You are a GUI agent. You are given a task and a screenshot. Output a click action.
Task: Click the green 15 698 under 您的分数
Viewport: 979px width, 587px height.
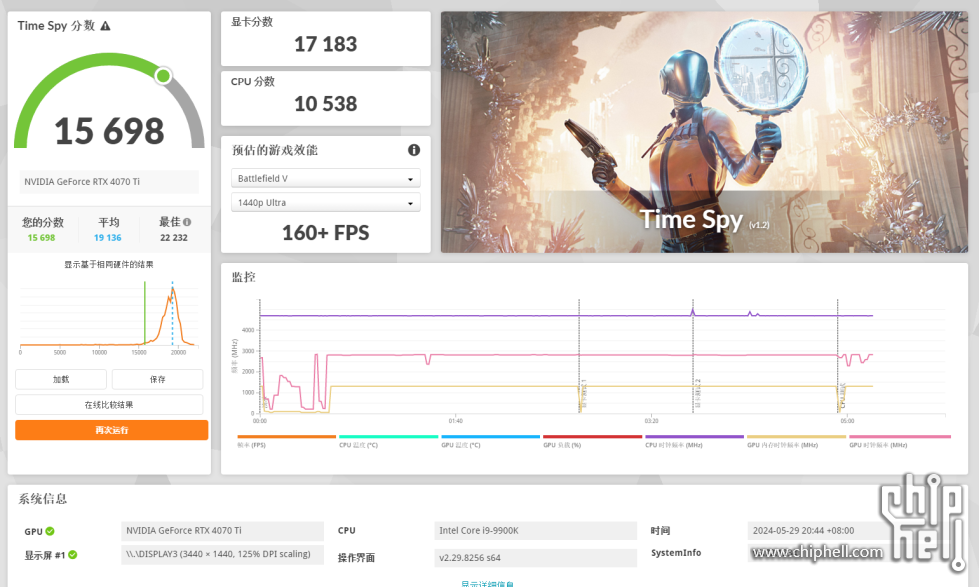click(x=41, y=238)
